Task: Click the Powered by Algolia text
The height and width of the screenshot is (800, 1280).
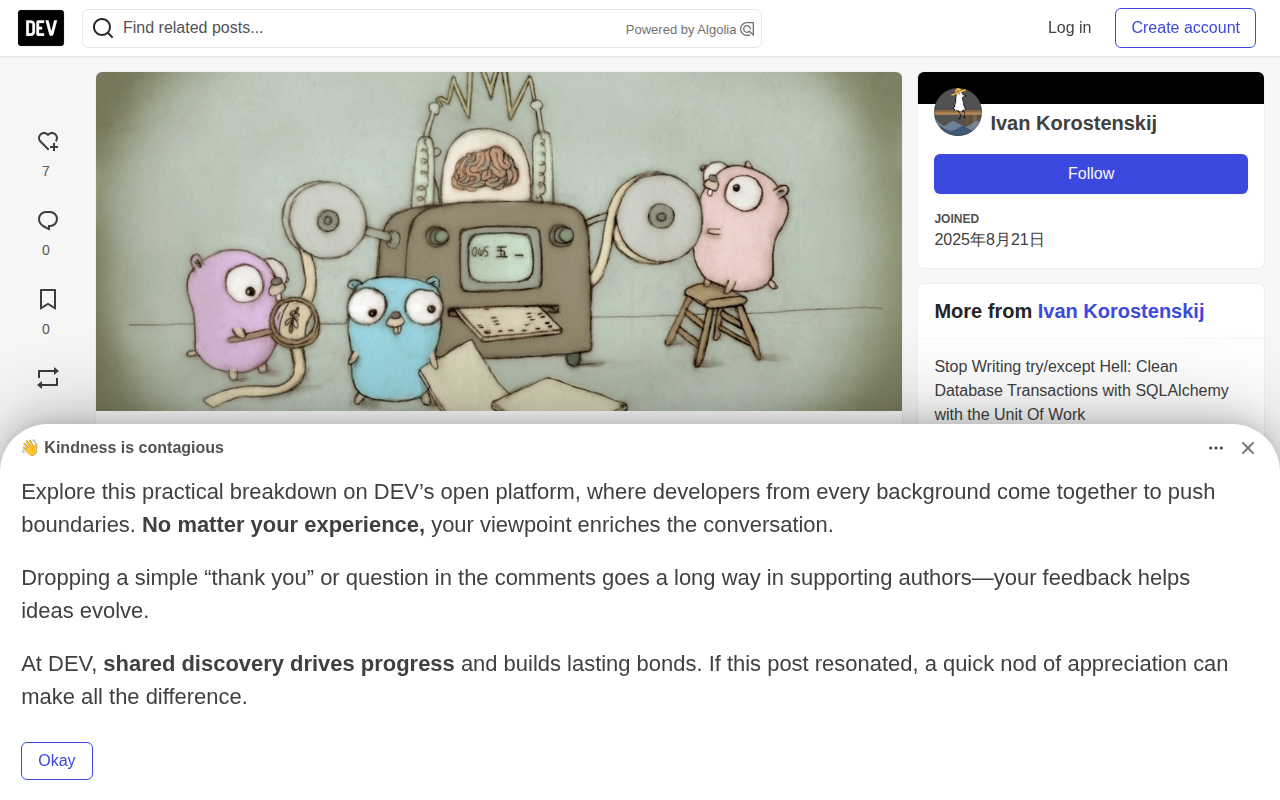Action: click(681, 30)
